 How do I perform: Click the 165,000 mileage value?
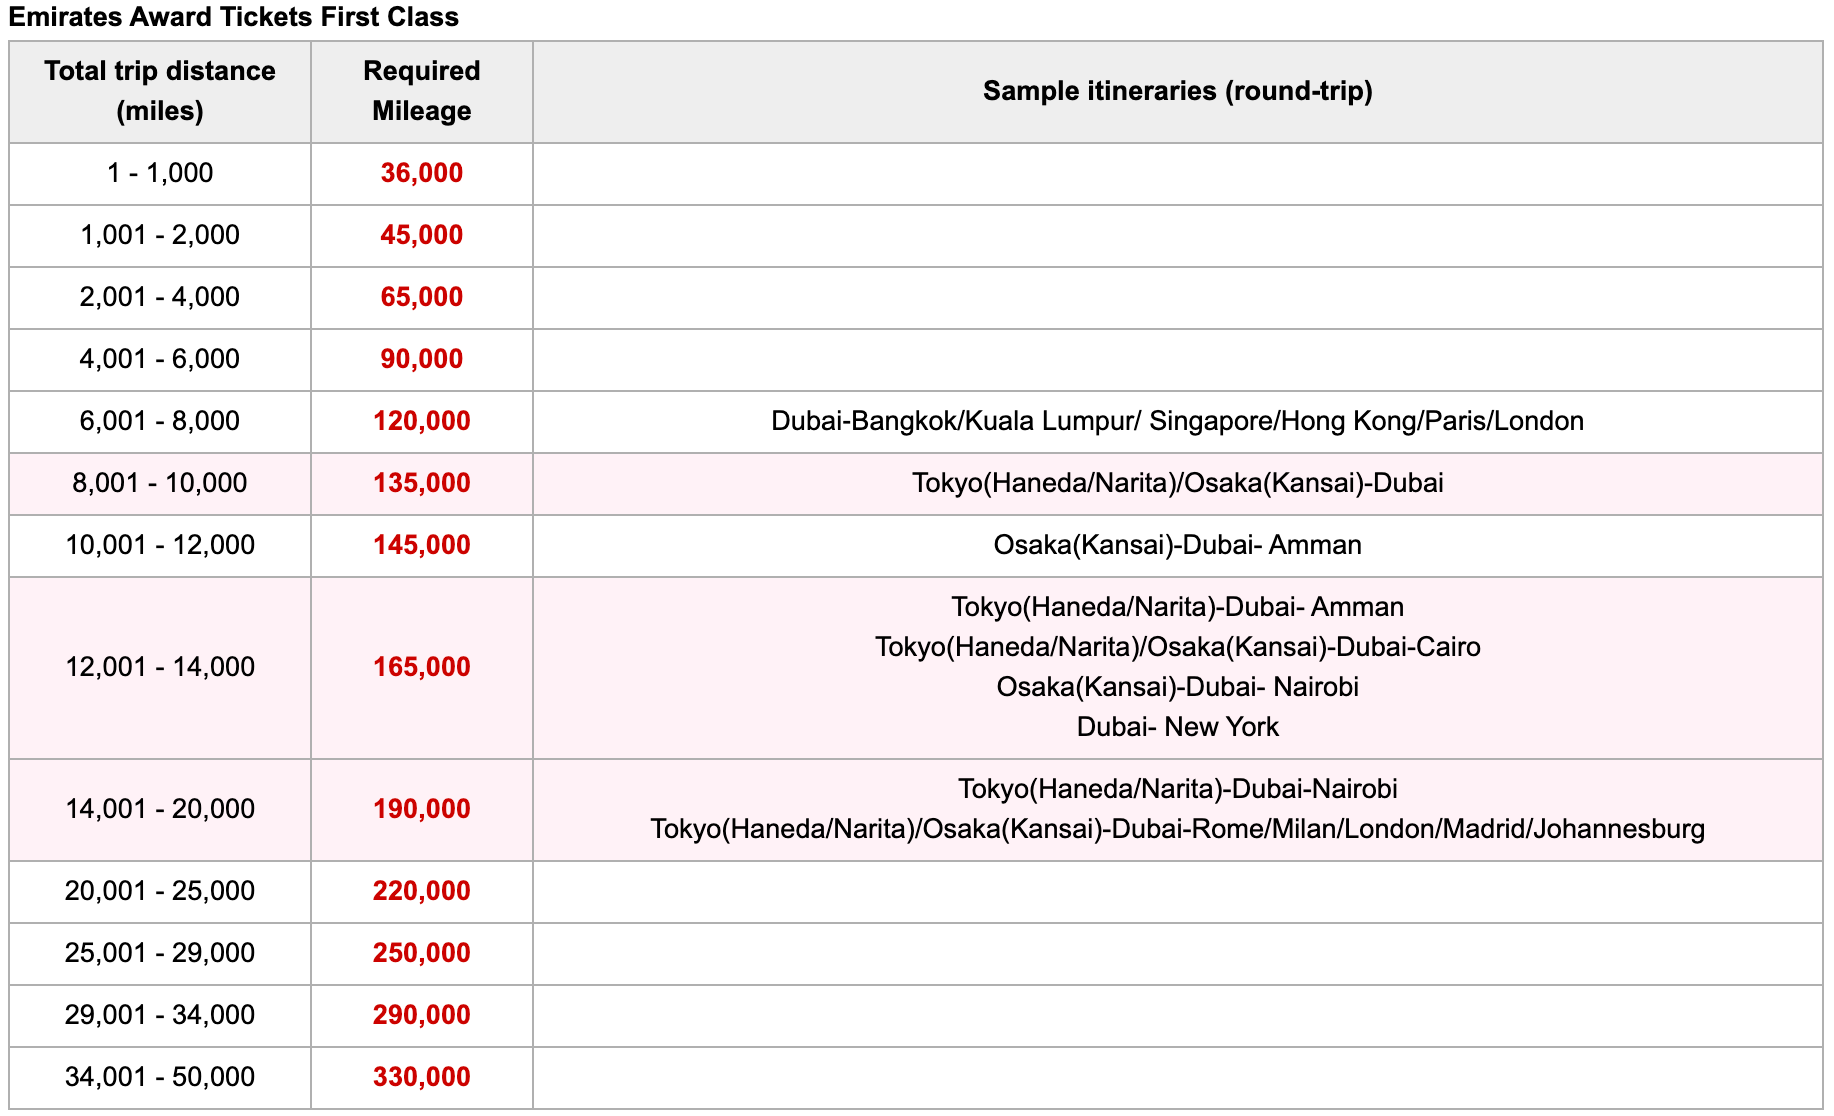(x=421, y=666)
